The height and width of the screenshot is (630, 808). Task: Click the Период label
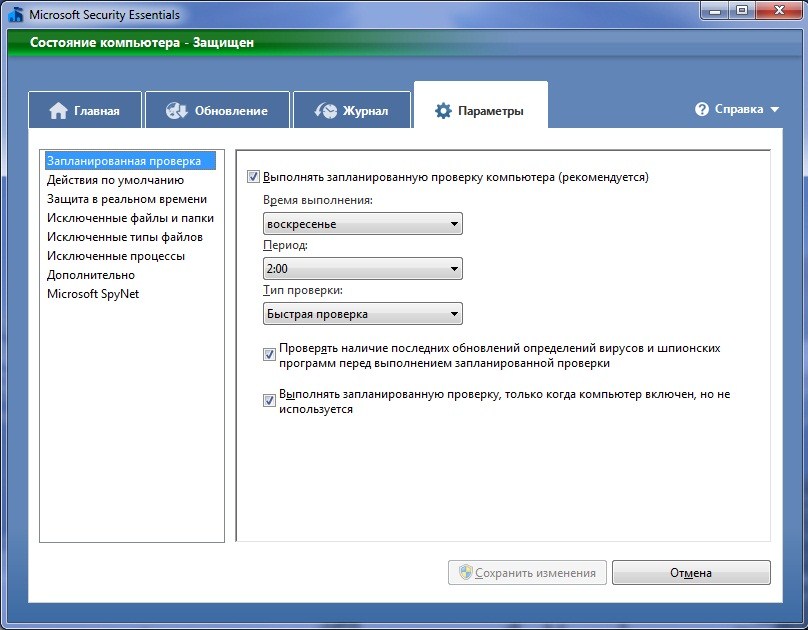click(285, 245)
